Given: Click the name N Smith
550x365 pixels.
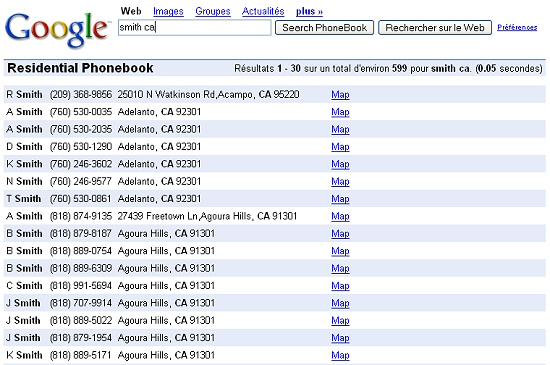Looking at the screenshot, I should pos(24,181).
